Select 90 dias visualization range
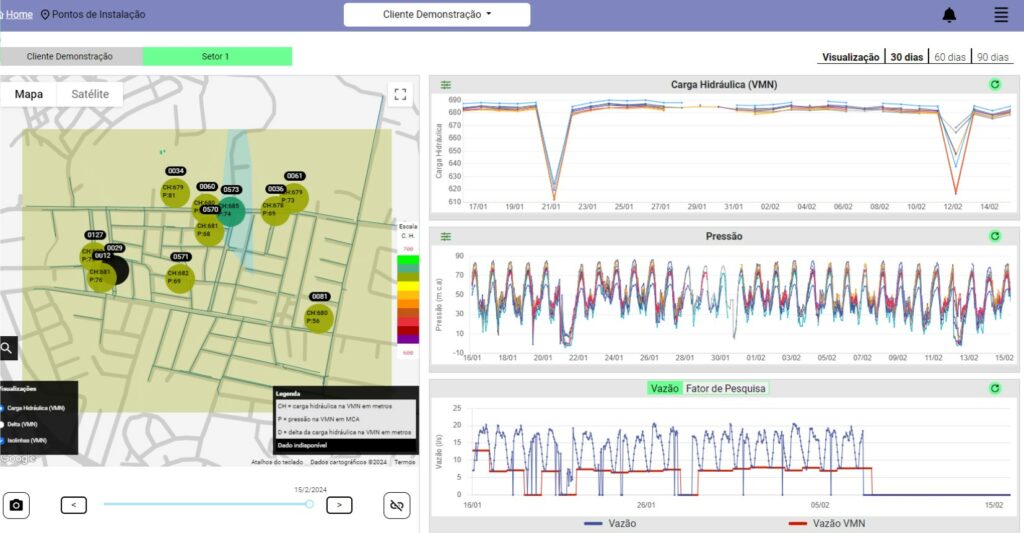This screenshot has width=1024, height=533. [993, 57]
